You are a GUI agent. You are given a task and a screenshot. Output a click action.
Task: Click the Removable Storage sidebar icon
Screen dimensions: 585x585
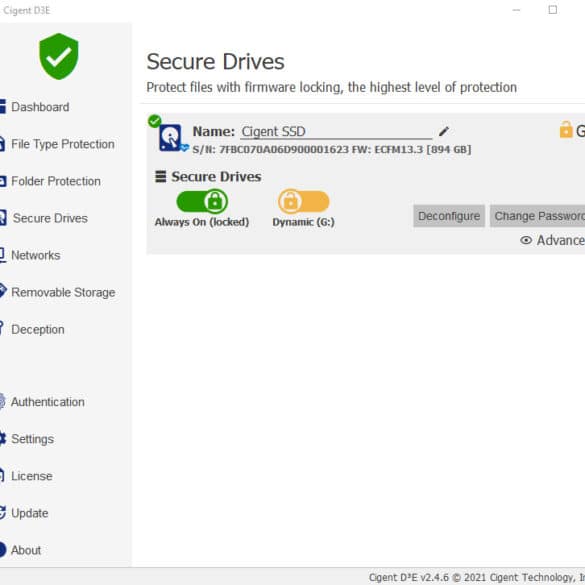coord(3,291)
